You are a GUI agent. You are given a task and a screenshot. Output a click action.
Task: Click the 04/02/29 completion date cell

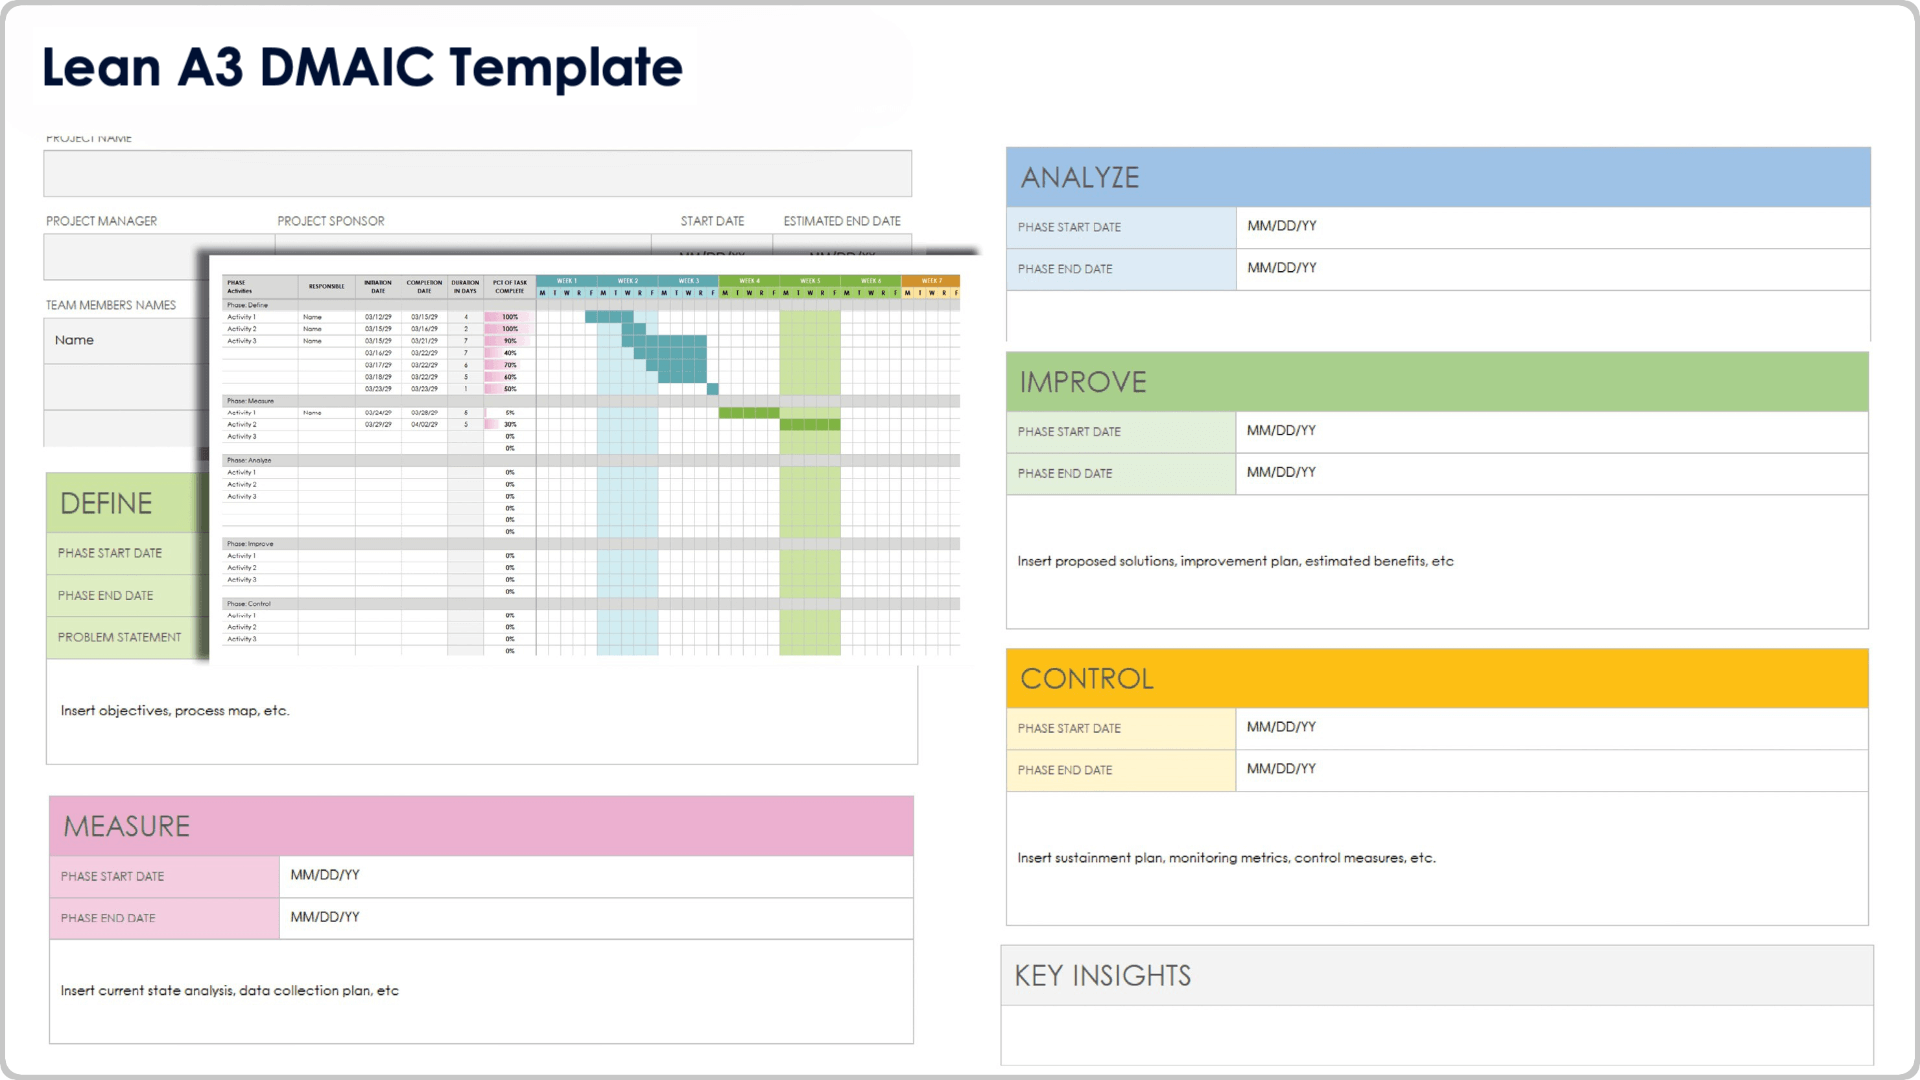[x=424, y=425]
